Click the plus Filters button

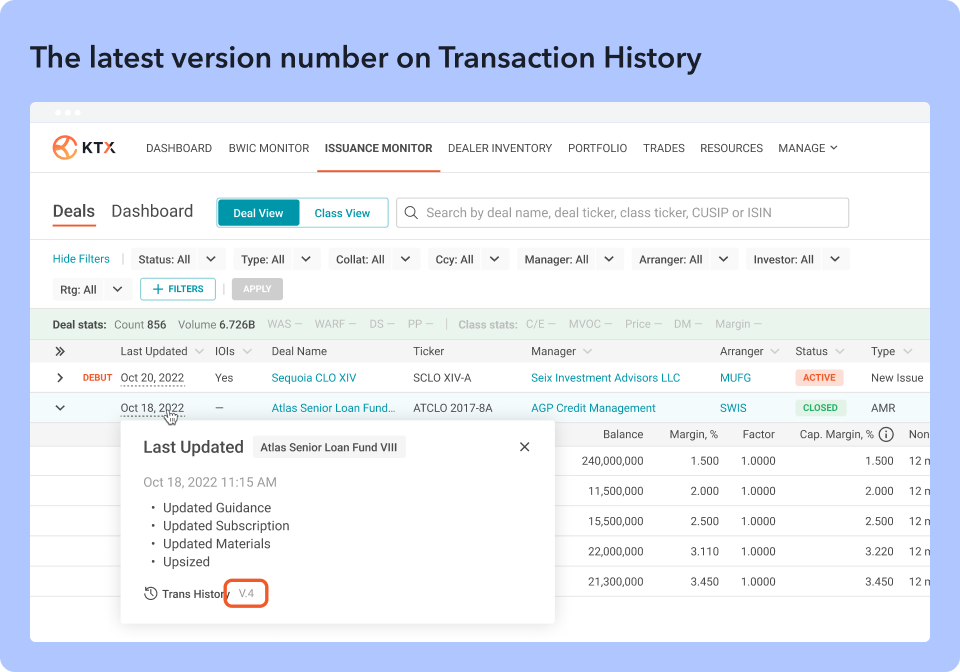tap(178, 289)
